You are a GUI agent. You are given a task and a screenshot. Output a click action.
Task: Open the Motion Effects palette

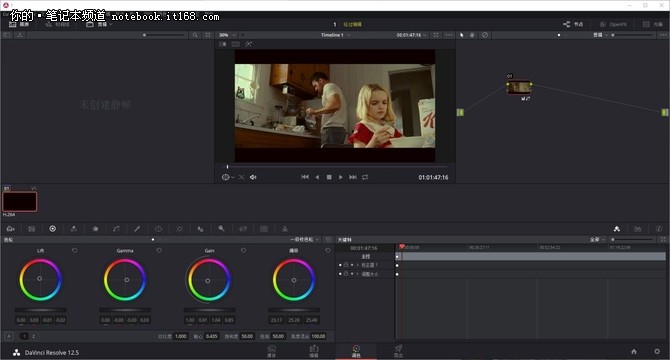click(x=95, y=229)
